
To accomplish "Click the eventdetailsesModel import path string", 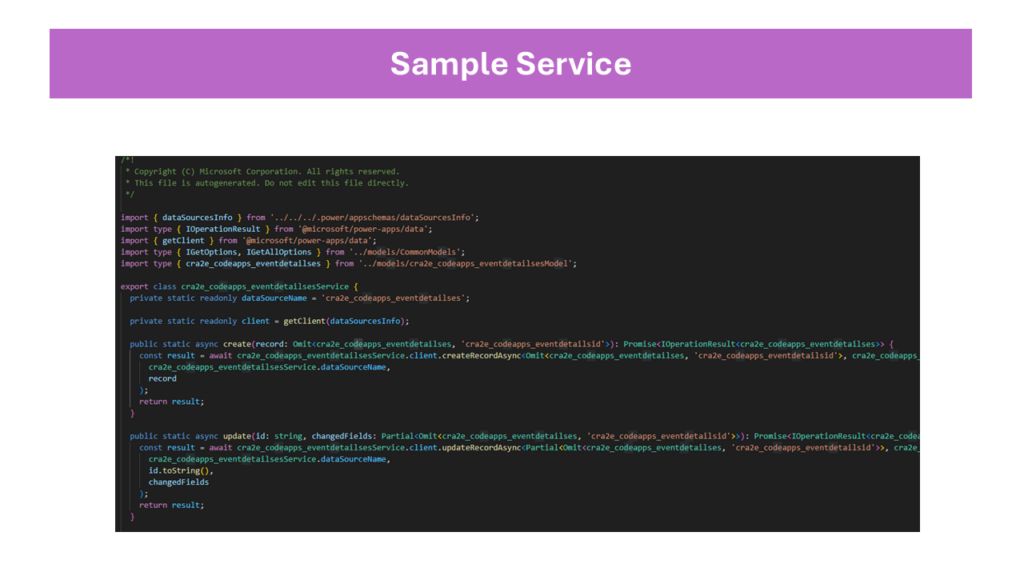I will [x=466, y=264].
